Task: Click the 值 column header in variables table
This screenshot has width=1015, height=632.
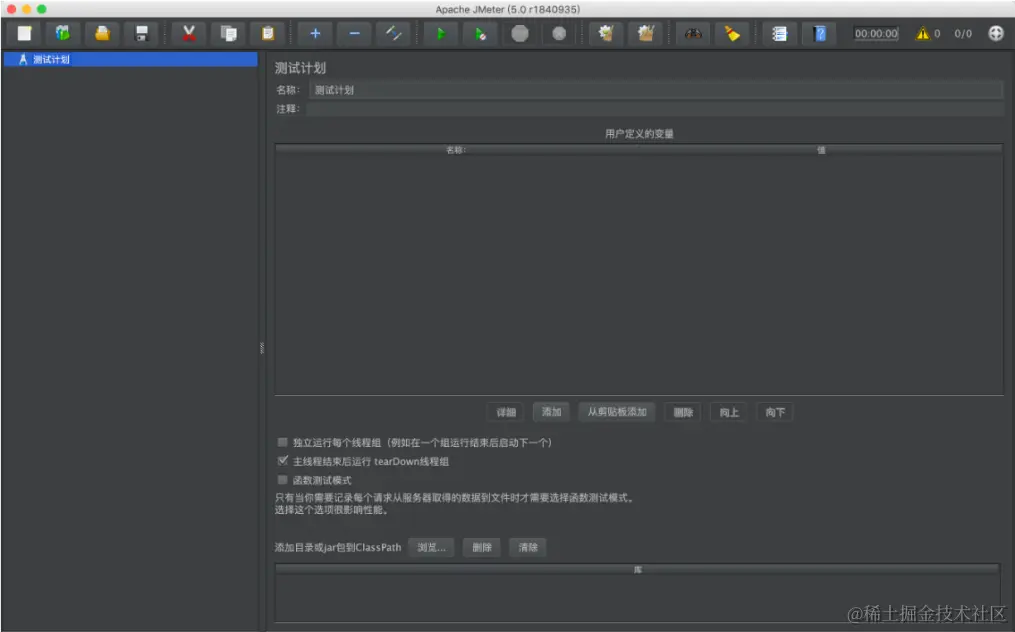Action: (821, 150)
